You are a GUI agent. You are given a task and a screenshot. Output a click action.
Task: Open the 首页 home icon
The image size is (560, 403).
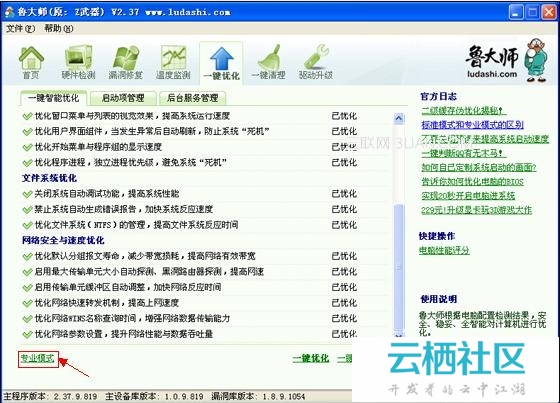pos(31,63)
